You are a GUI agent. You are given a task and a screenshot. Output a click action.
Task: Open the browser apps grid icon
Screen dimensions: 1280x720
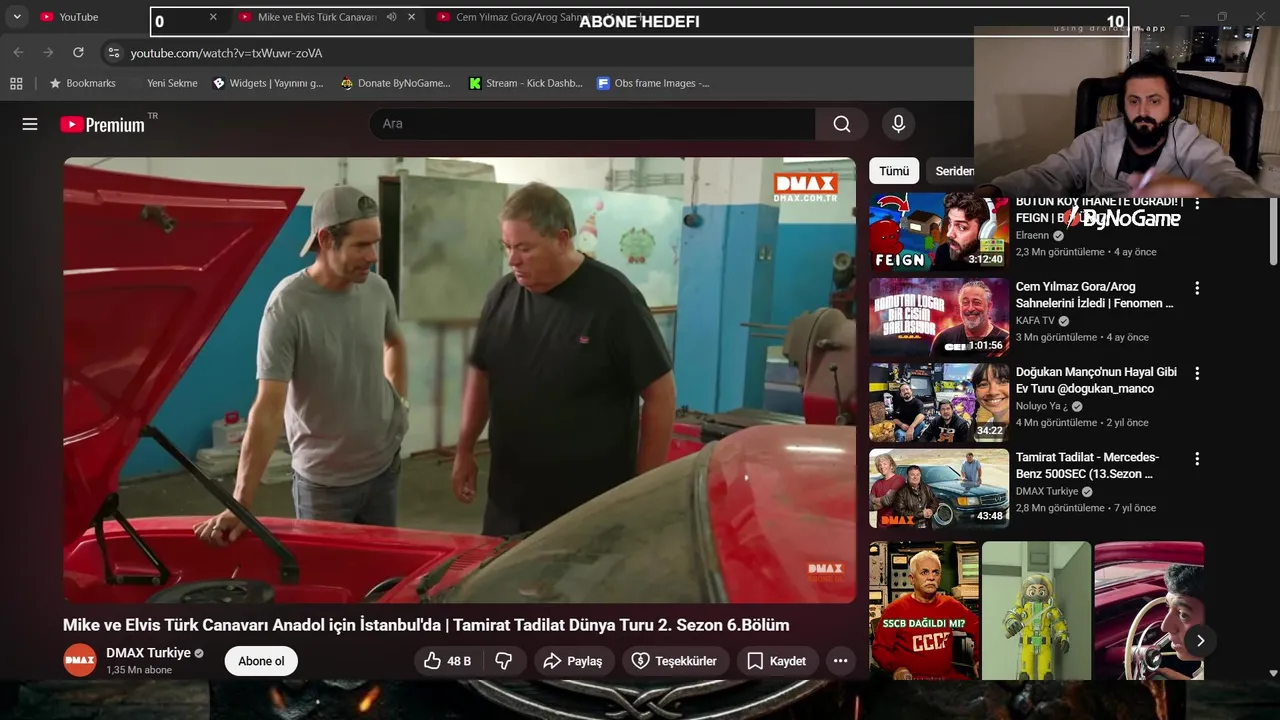tap(16, 83)
